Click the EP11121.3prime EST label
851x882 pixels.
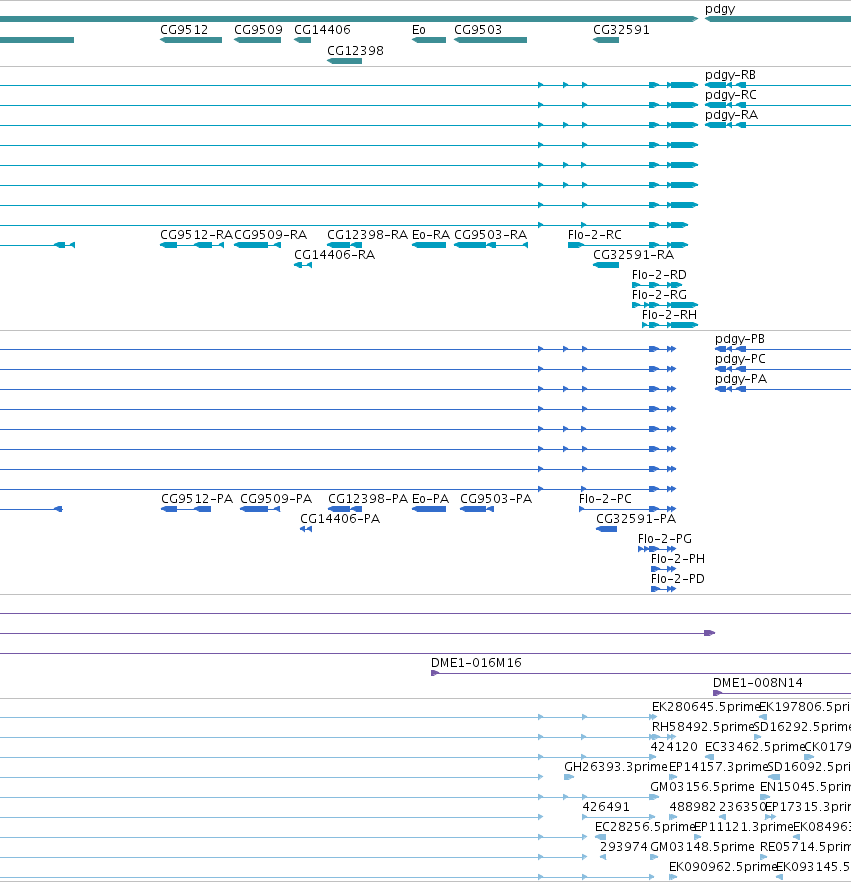[x=743, y=827]
